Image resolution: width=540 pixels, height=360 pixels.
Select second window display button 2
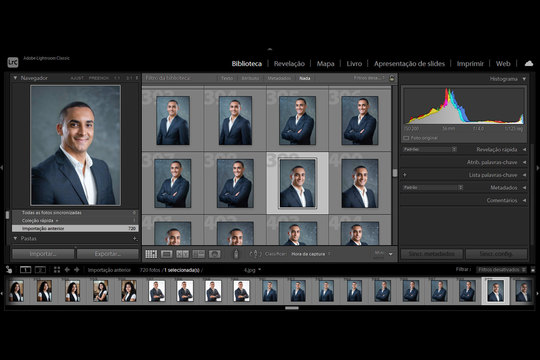coord(40,270)
